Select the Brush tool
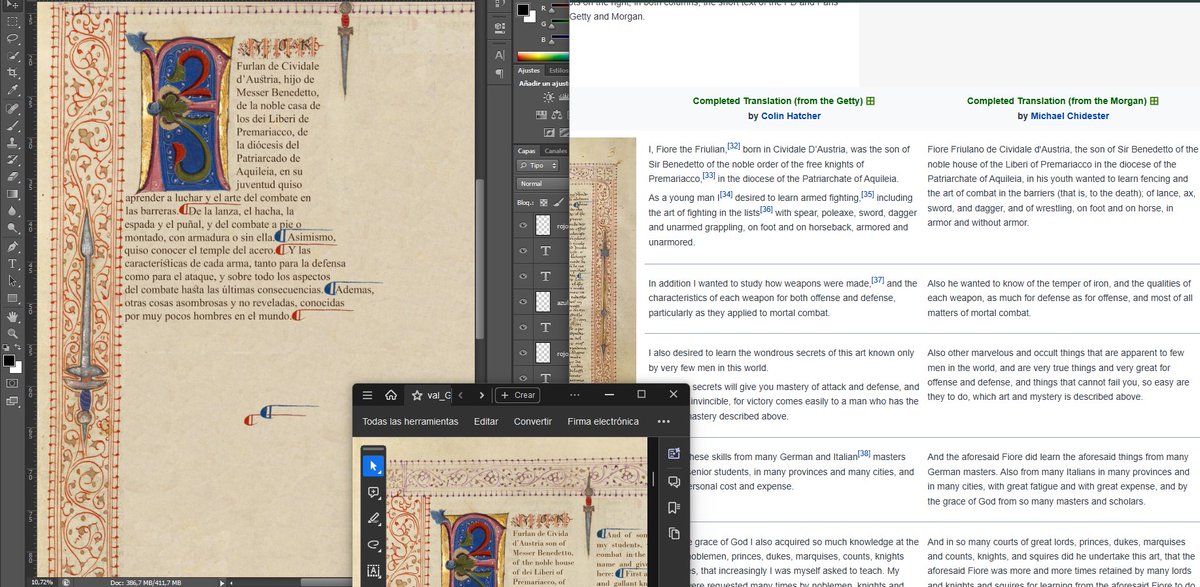The height and width of the screenshot is (587, 1200). [13, 125]
